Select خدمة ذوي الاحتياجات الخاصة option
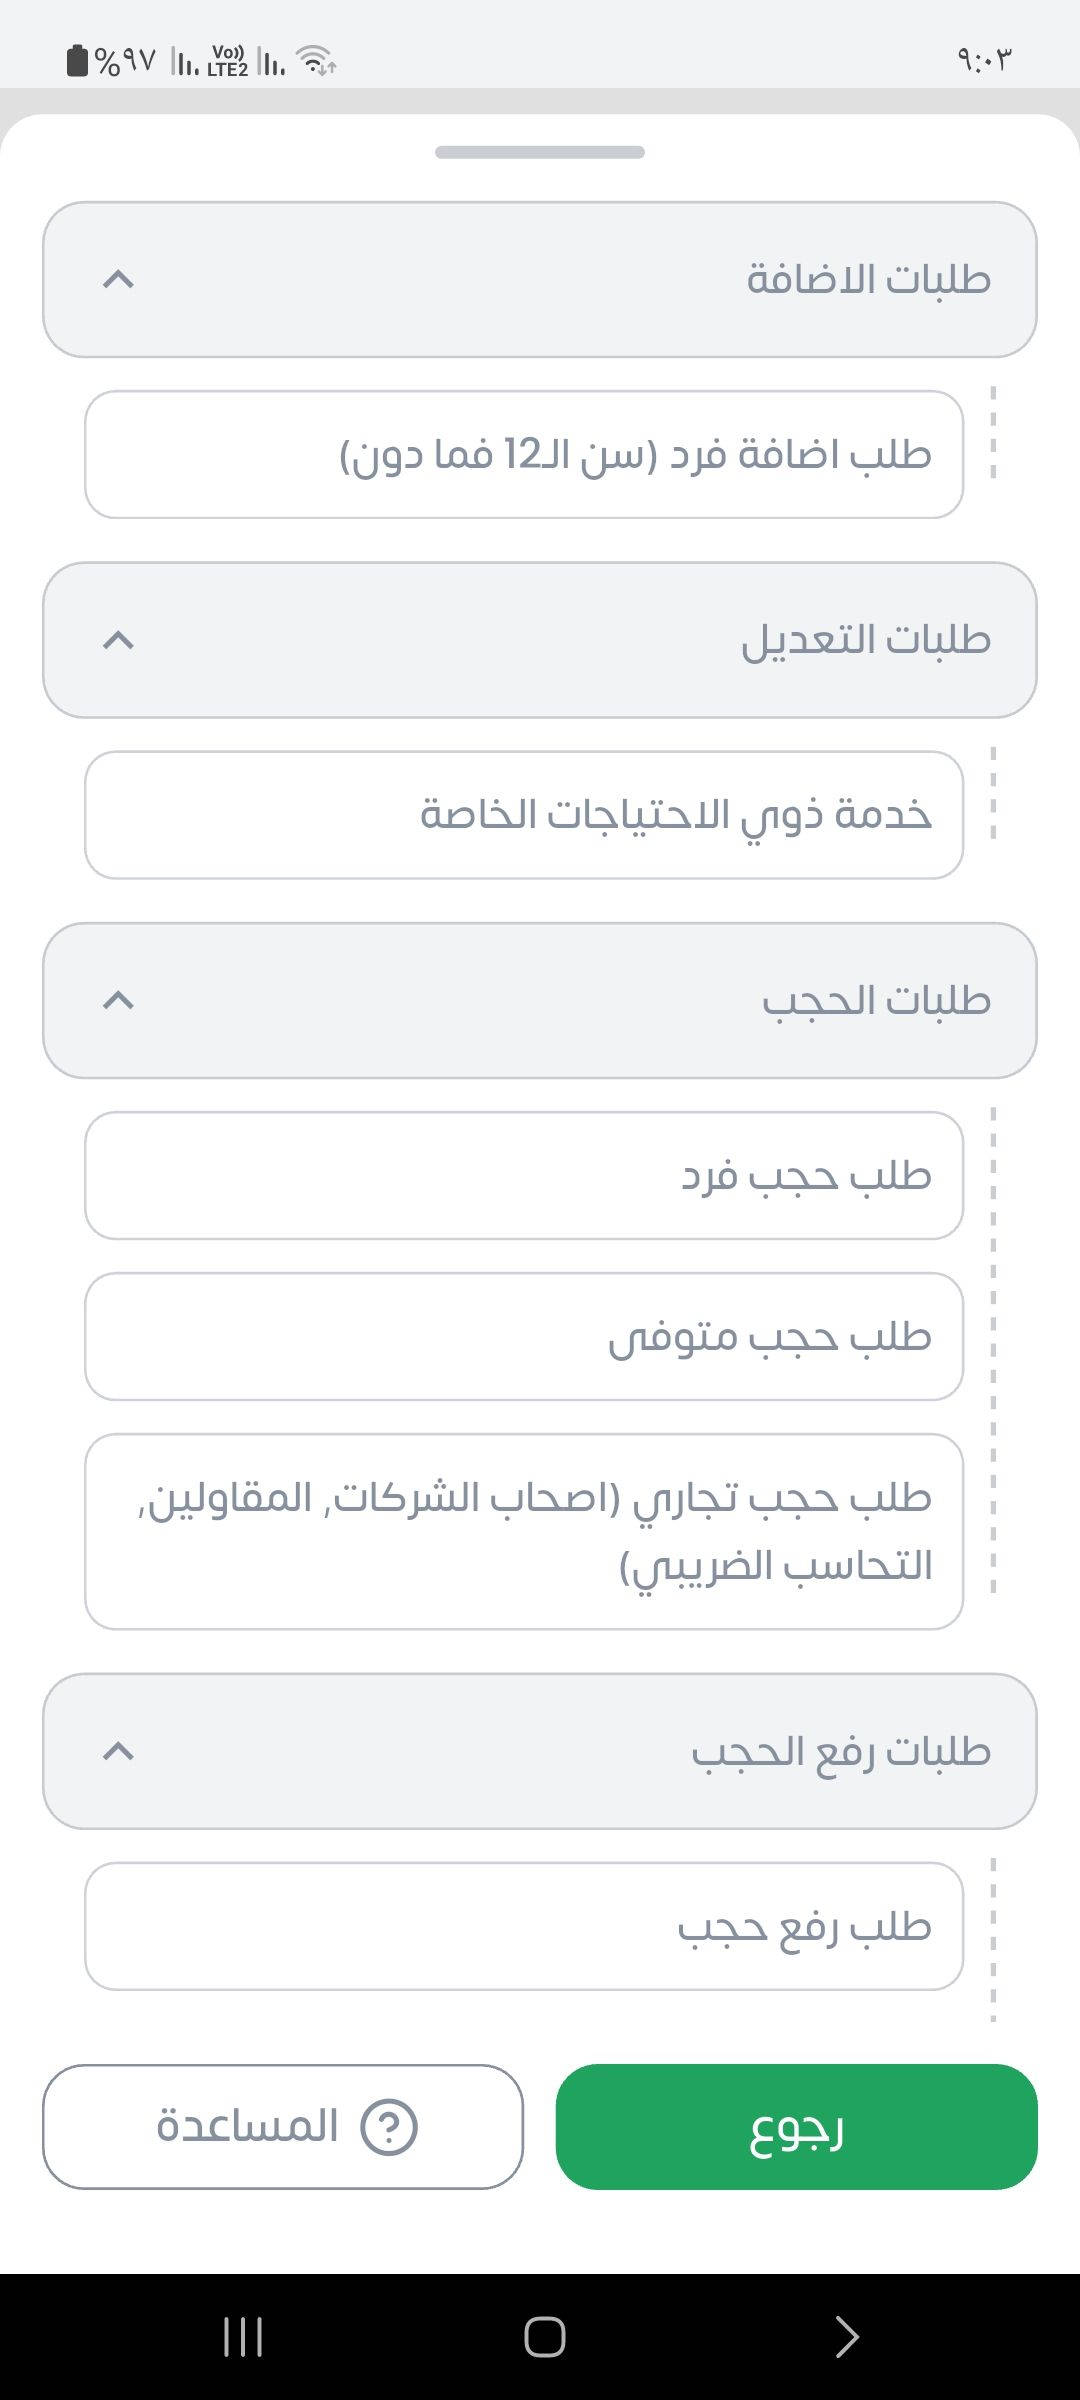The image size is (1080, 2400). click(524, 815)
